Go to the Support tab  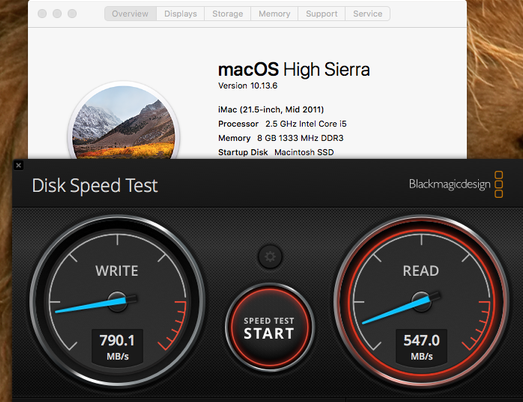point(322,14)
